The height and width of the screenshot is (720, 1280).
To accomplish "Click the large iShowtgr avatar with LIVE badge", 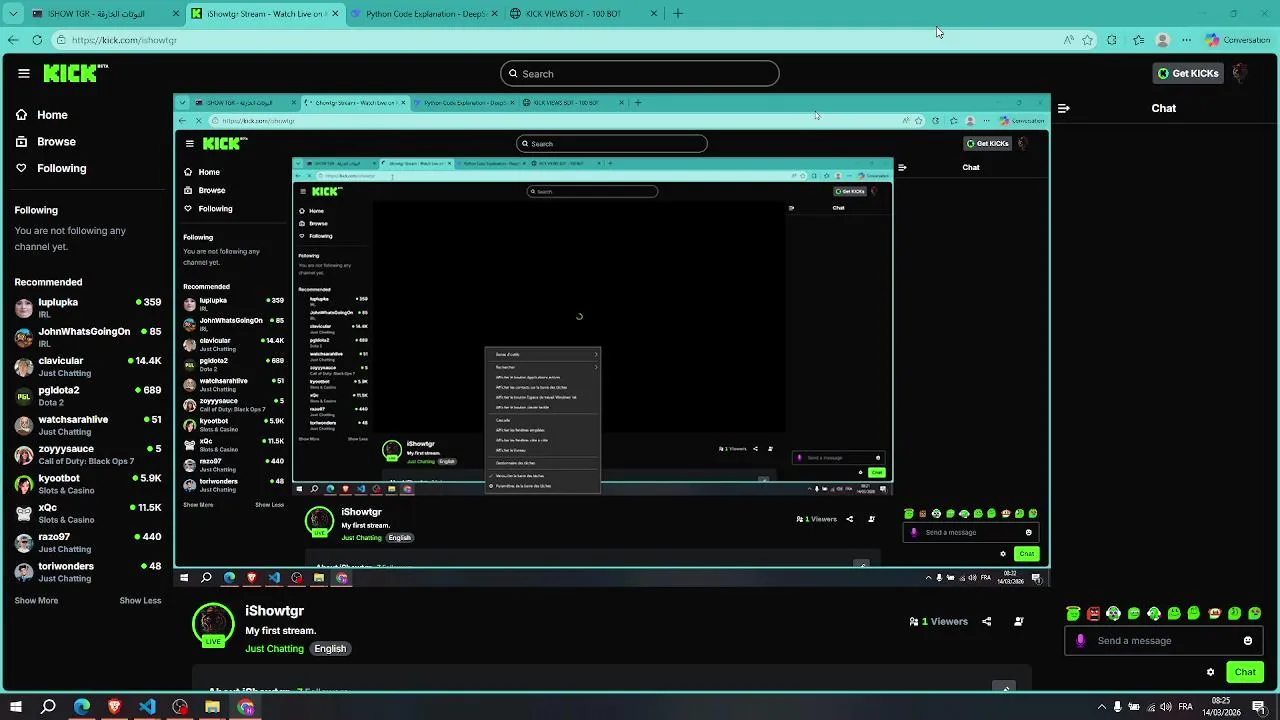I will pyautogui.click(x=213, y=625).
